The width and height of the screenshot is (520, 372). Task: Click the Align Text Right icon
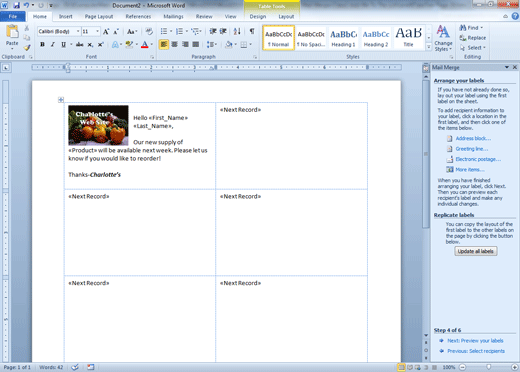185,44
